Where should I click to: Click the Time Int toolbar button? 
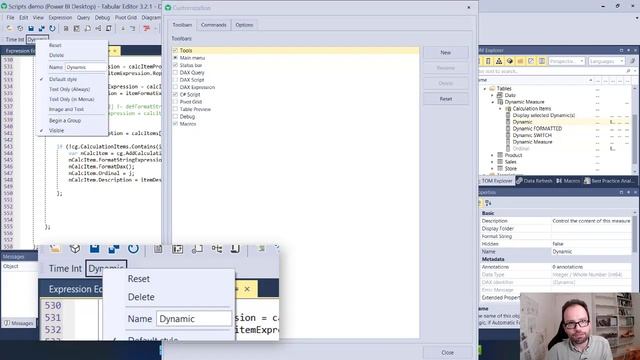[x=15, y=40]
